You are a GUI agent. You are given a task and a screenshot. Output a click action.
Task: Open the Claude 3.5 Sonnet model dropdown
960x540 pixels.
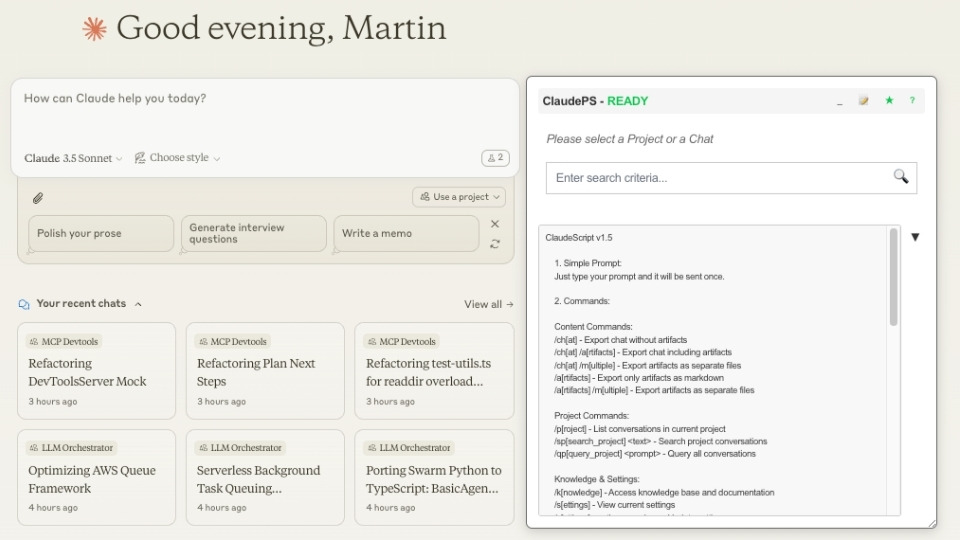(x=73, y=158)
